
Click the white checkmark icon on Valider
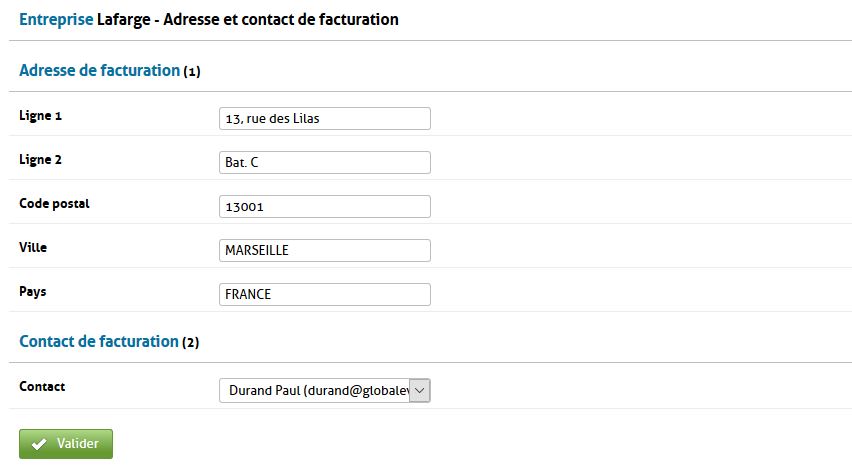click(x=39, y=444)
